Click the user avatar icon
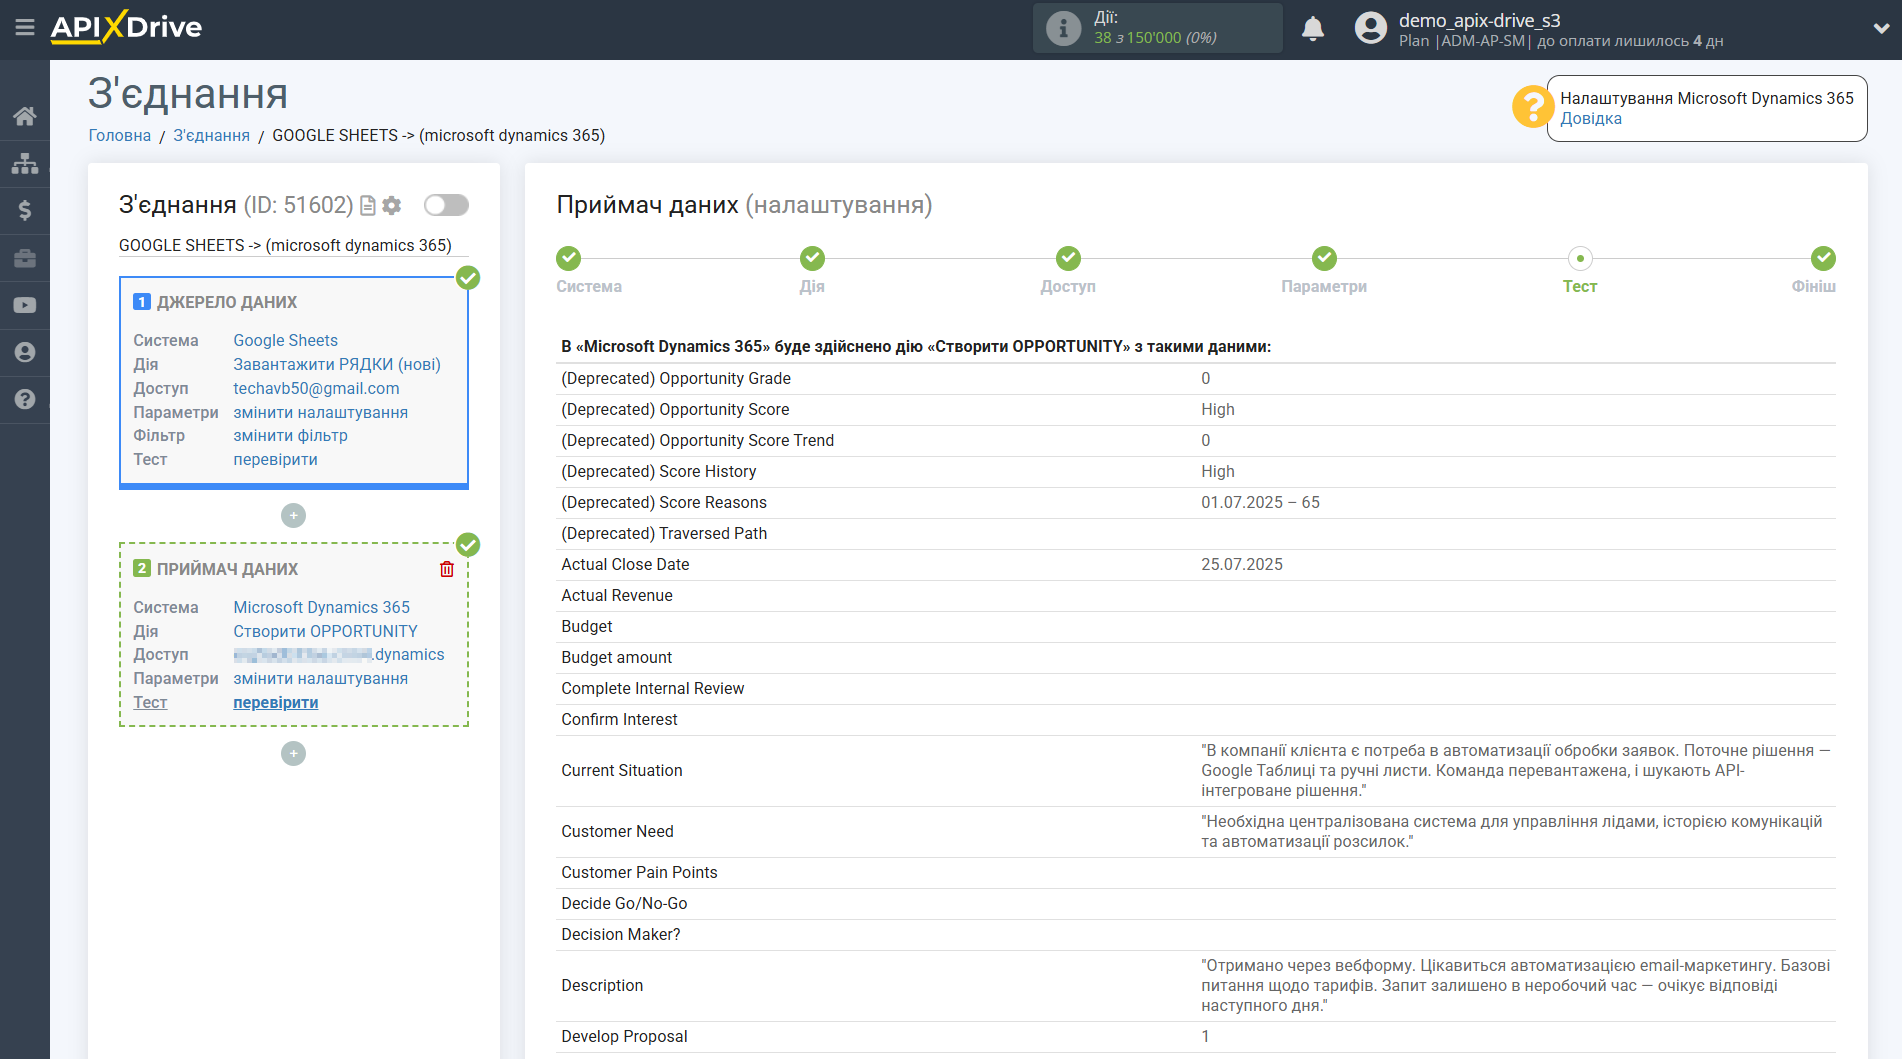The image size is (1902, 1059). click(x=1371, y=29)
